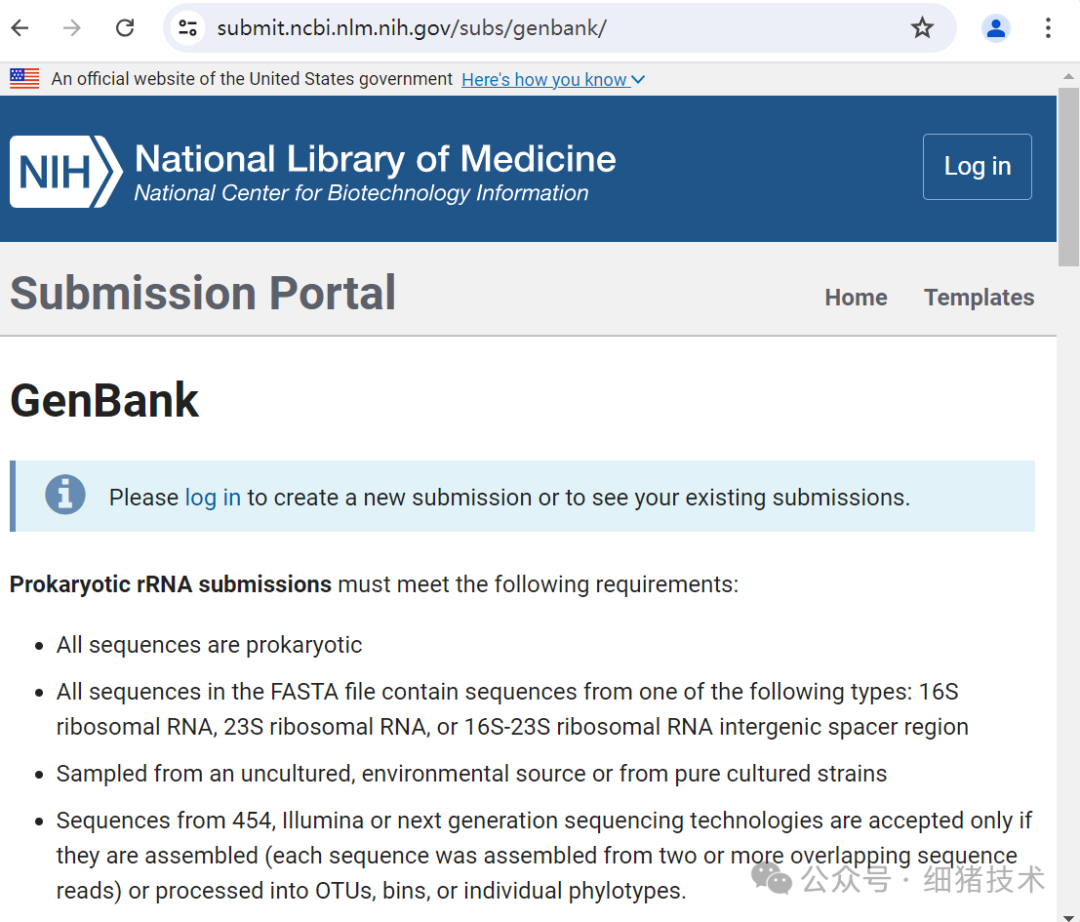Image resolution: width=1080 pixels, height=922 pixels.
Task: Reload the GenBank submission page
Action: click(x=125, y=28)
